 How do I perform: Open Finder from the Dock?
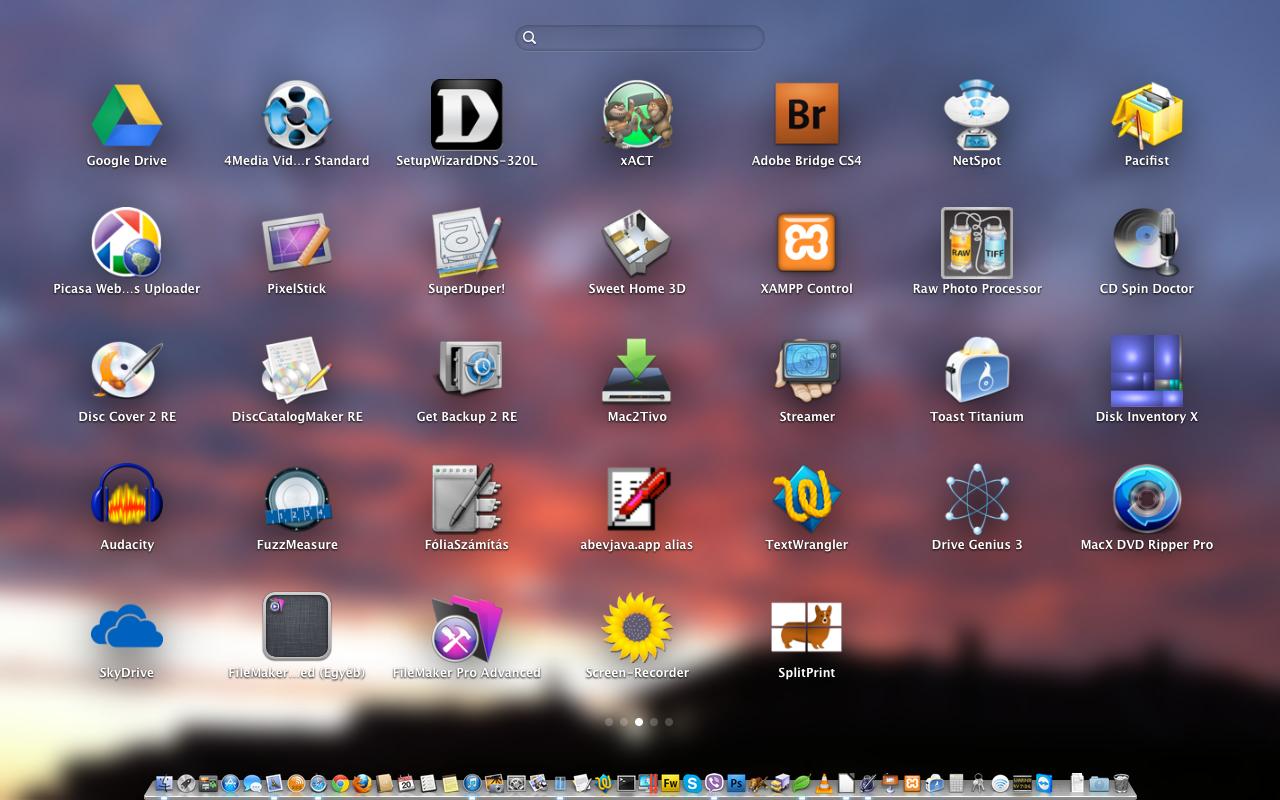[x=164, y=783]
